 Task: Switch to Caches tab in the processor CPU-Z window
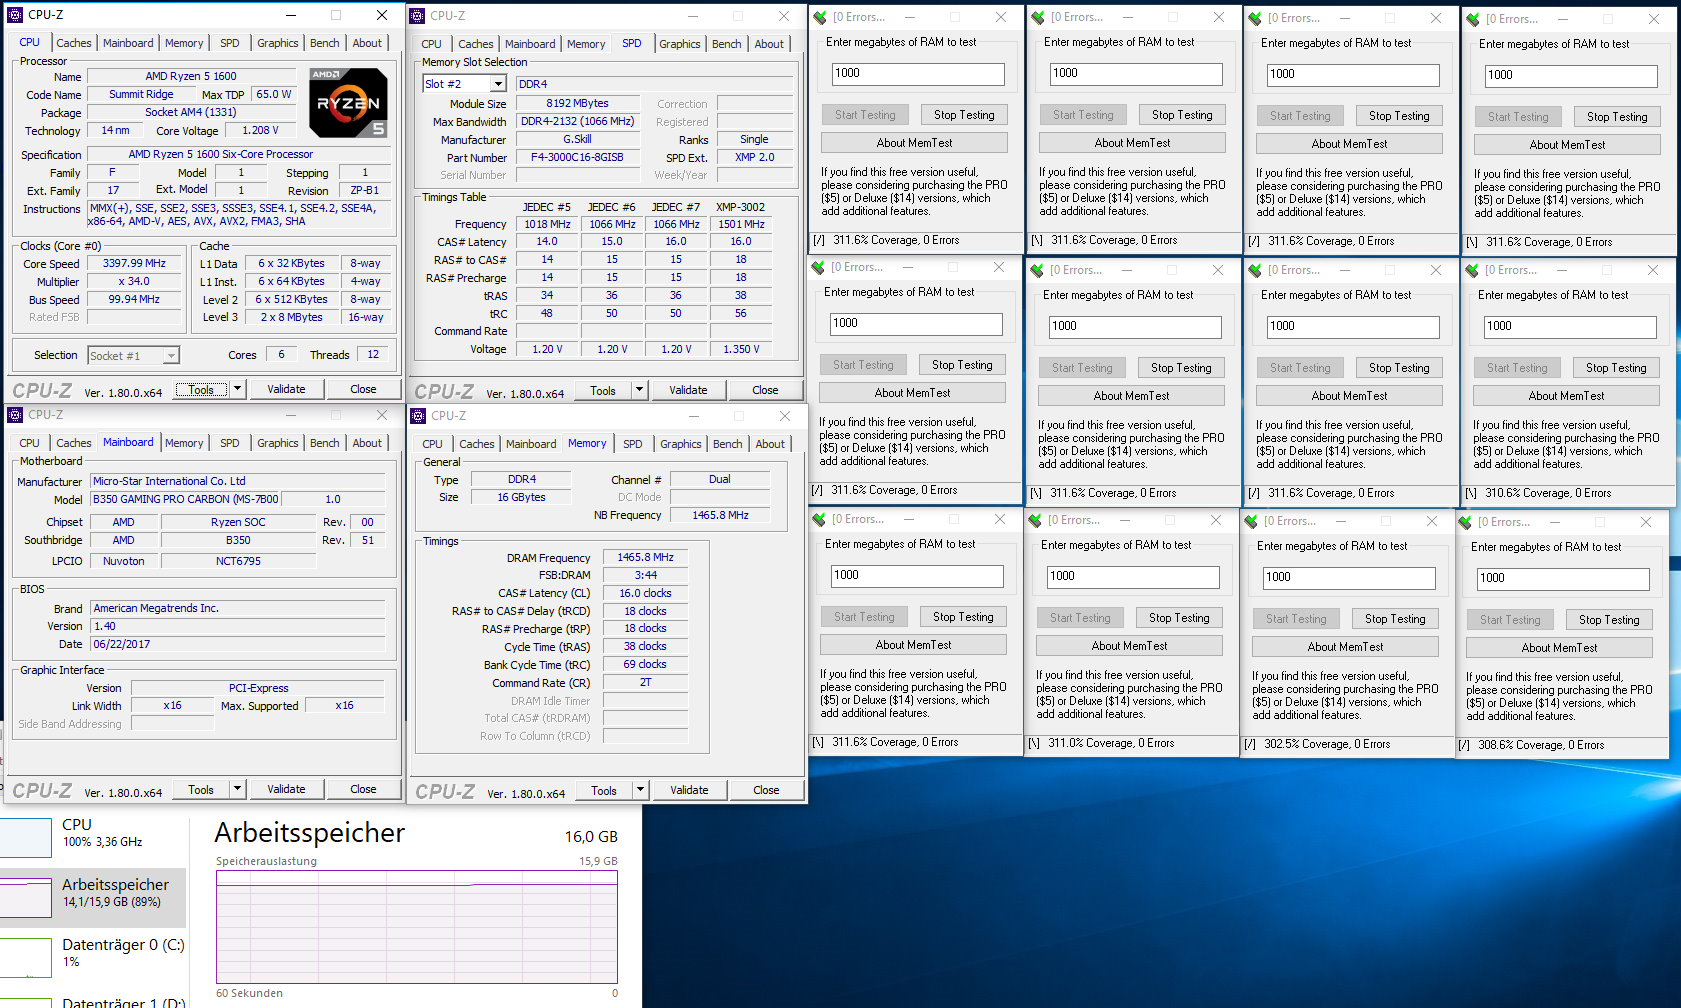tap(74, 43)
